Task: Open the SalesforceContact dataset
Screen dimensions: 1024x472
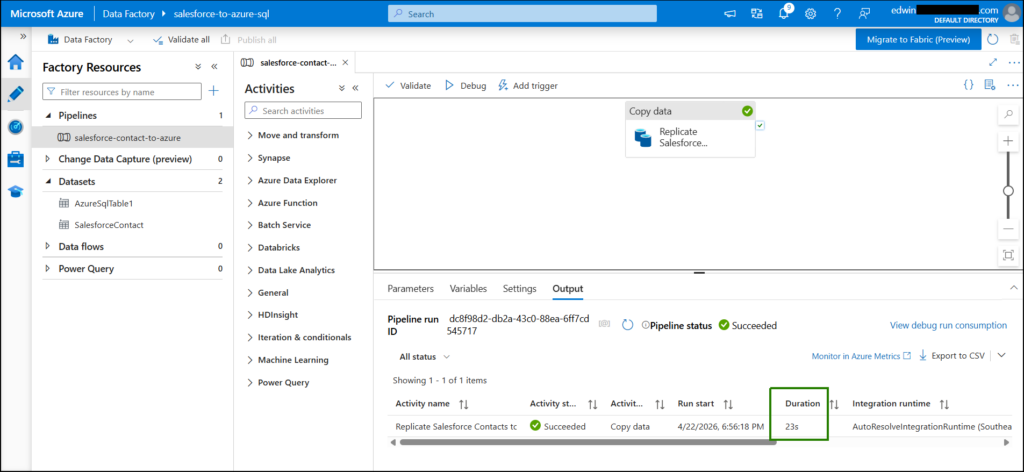Action: click(108, 225)
